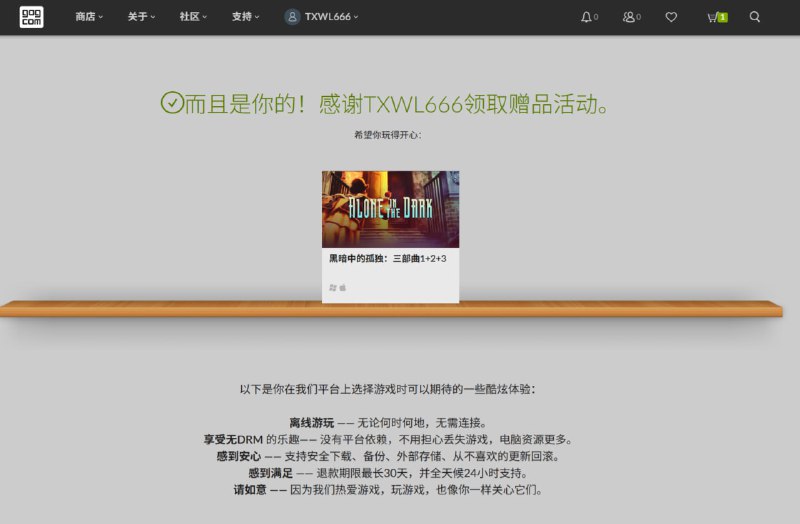Click the GOG.com logo
The image size is (800, 524).
[x=31, y=17]
